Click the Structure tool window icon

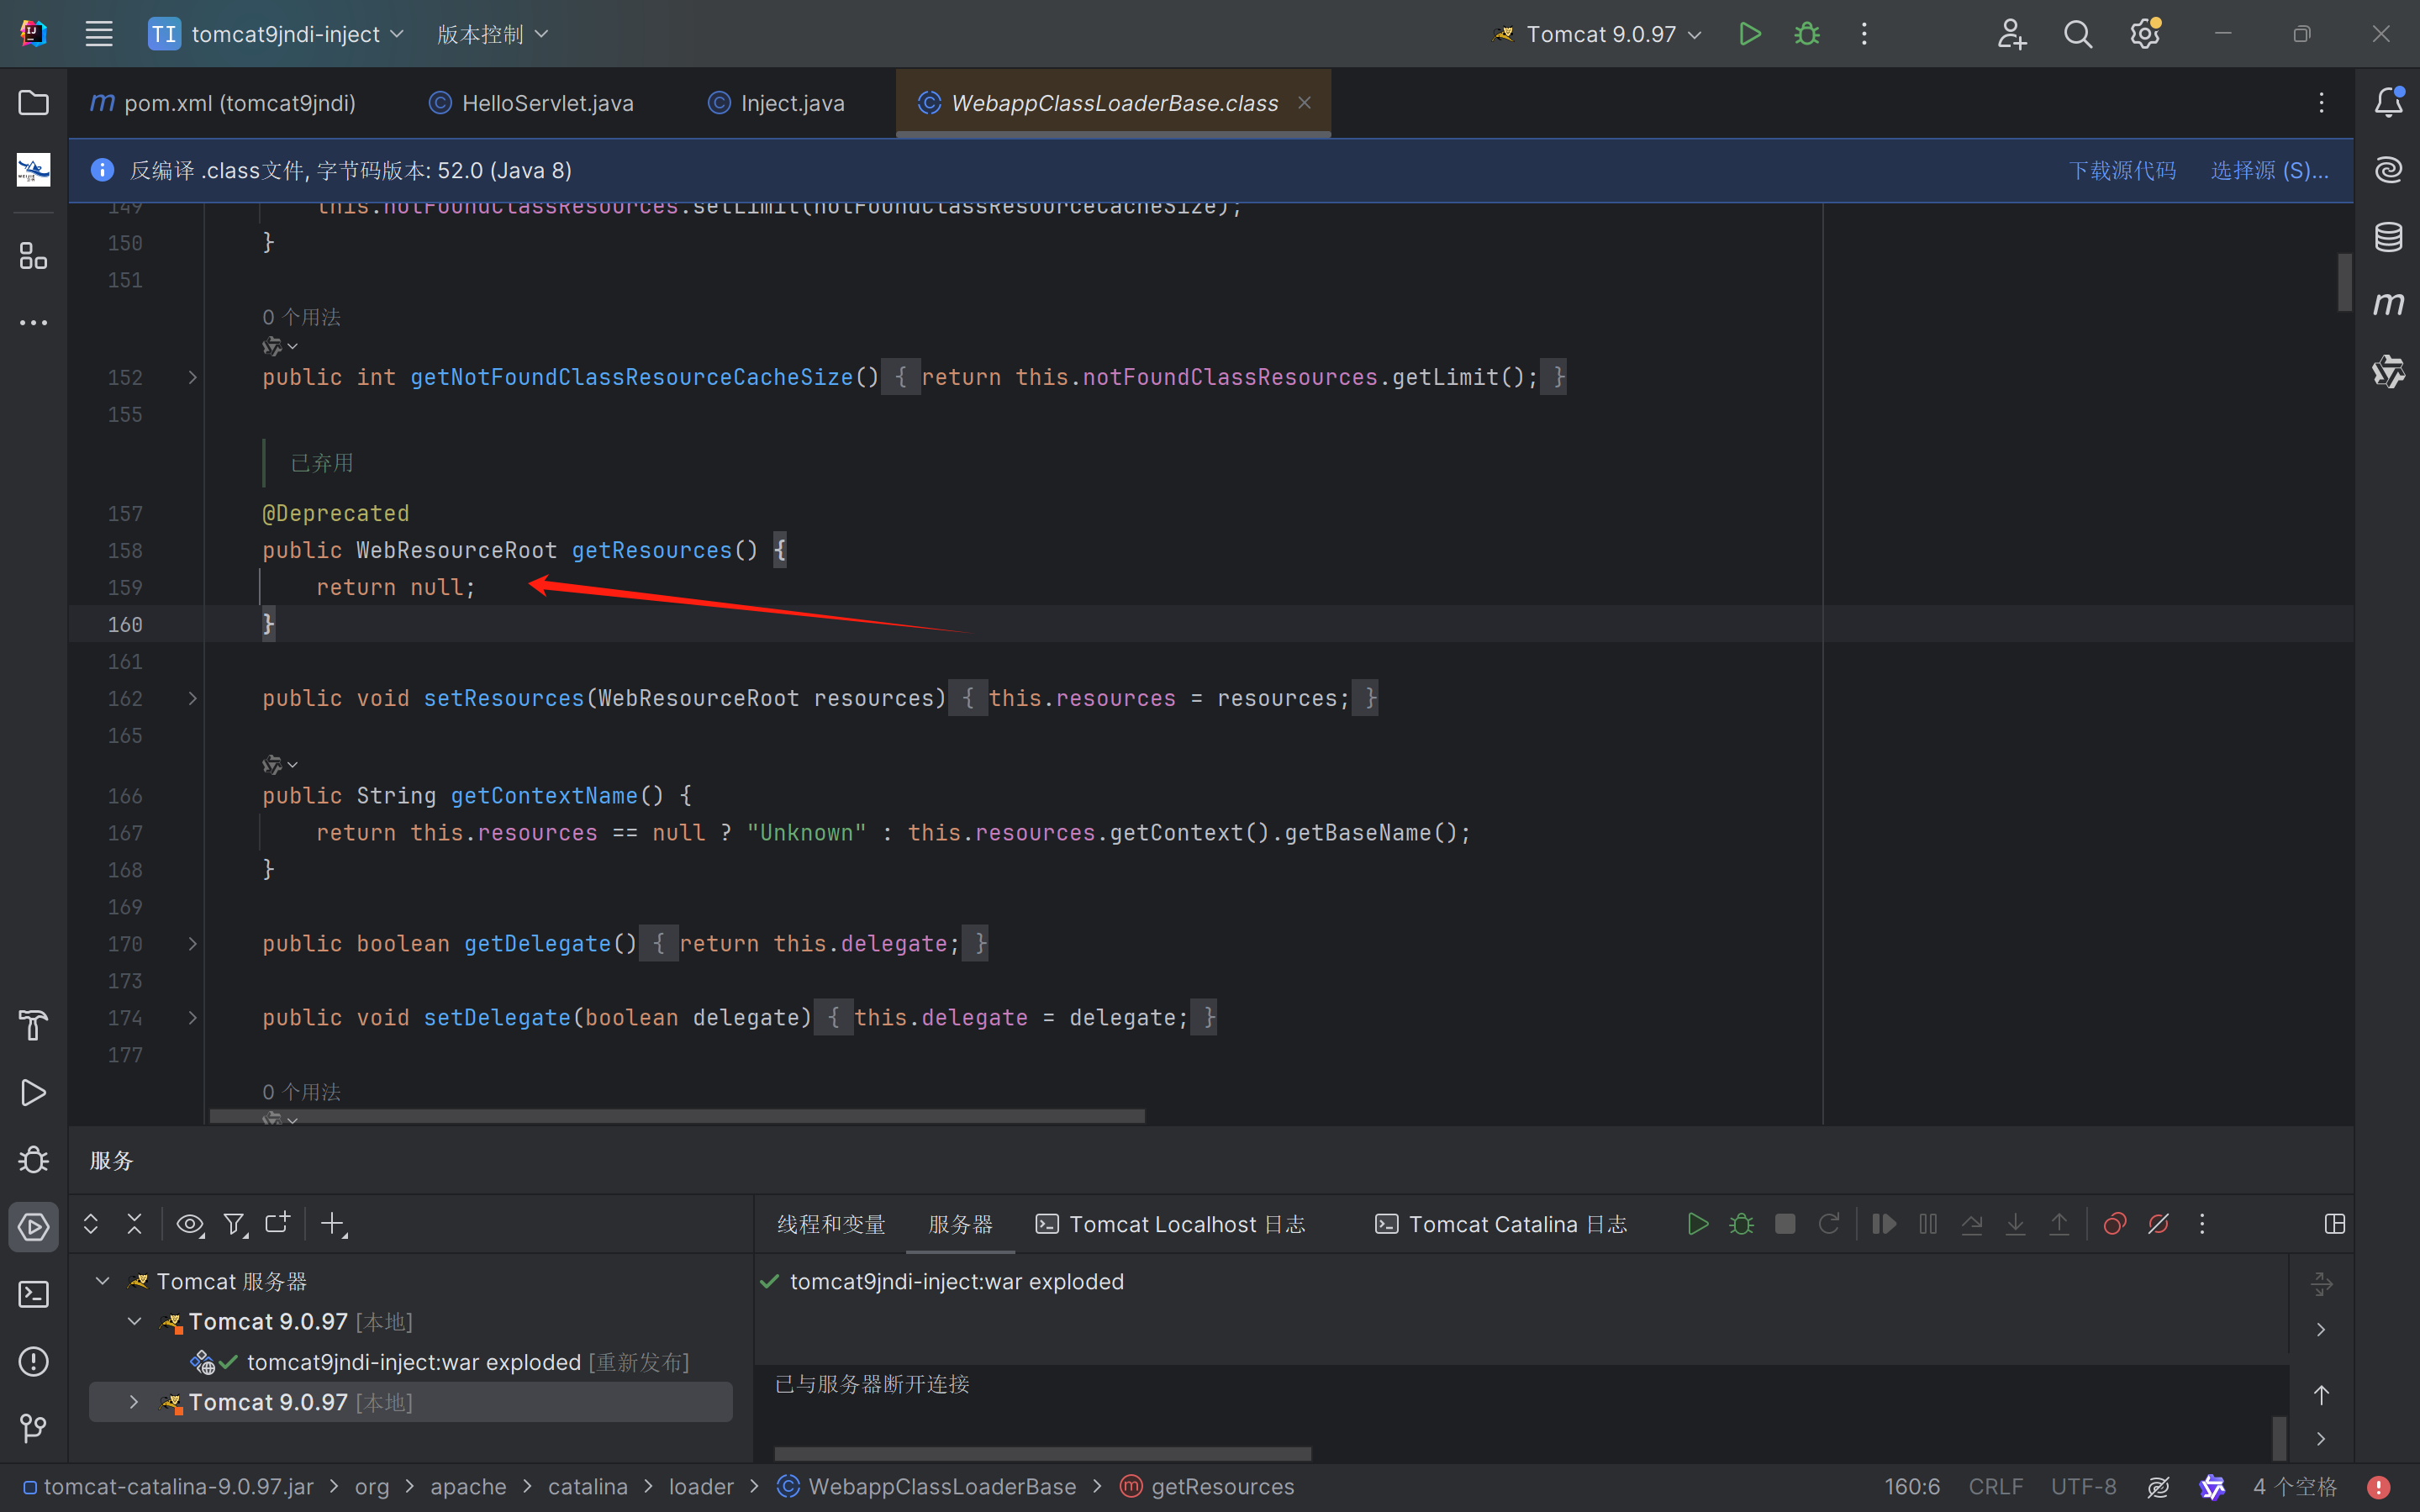33,256
